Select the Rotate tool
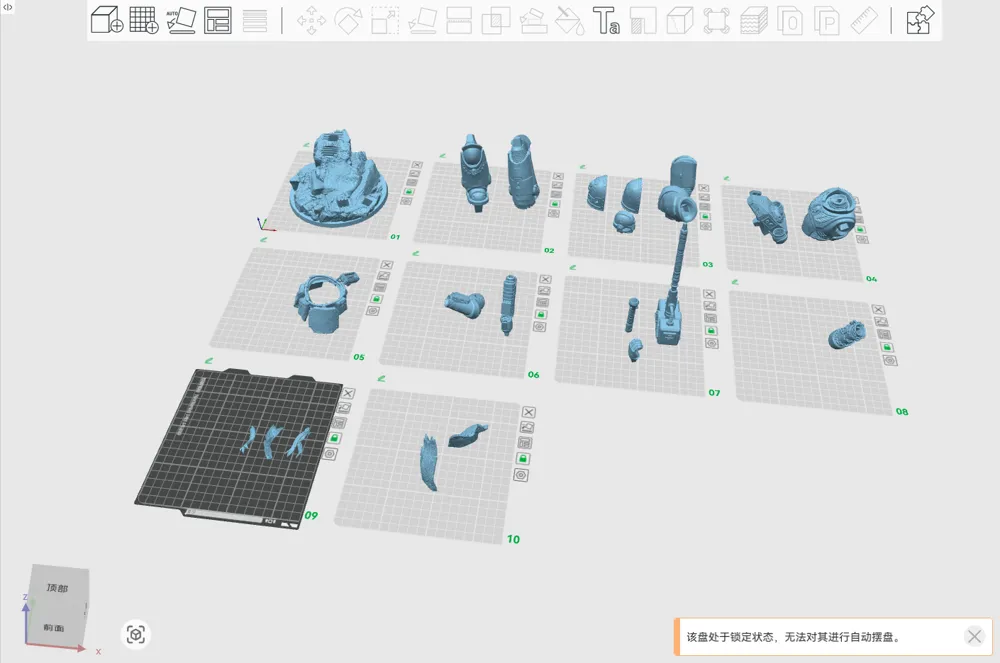This screenshot has height=663, width=1000. click(x=349, y=20)
